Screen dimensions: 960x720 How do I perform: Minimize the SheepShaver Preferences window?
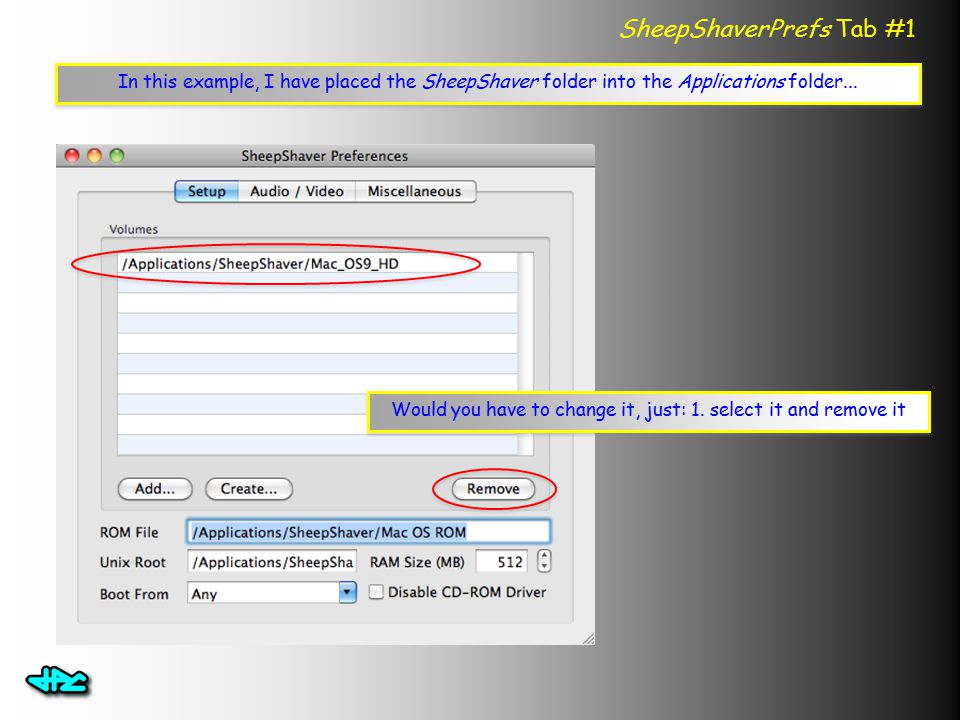[94, 156]
